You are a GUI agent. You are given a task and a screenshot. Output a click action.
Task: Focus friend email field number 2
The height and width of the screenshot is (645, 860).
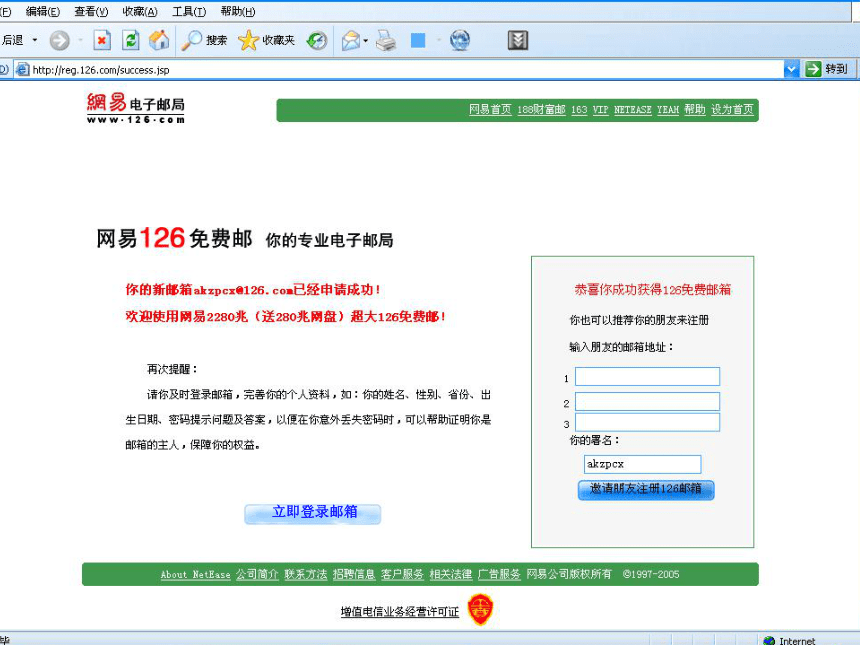[x=647, y=401]
